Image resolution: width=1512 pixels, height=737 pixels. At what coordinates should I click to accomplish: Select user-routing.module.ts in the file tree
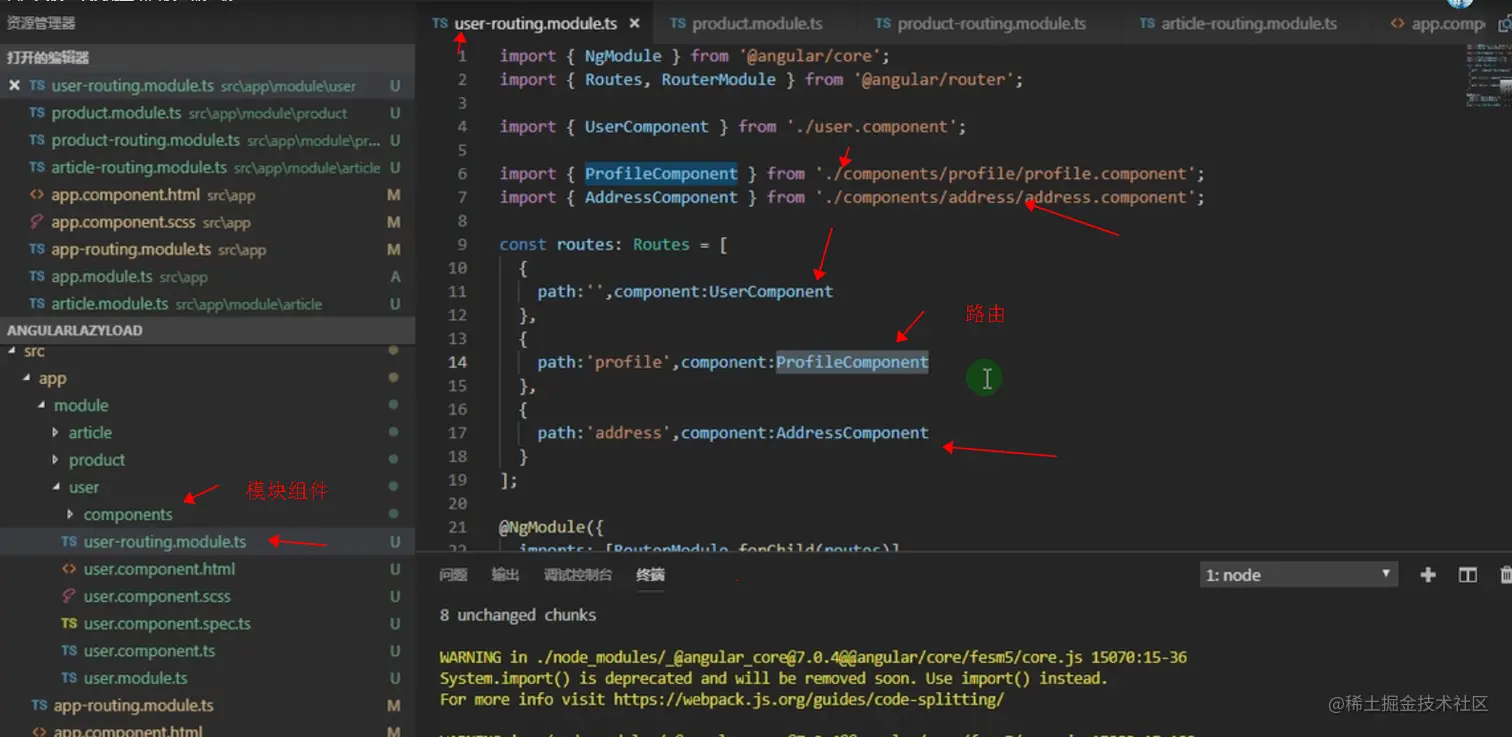(x=207, y=542)
